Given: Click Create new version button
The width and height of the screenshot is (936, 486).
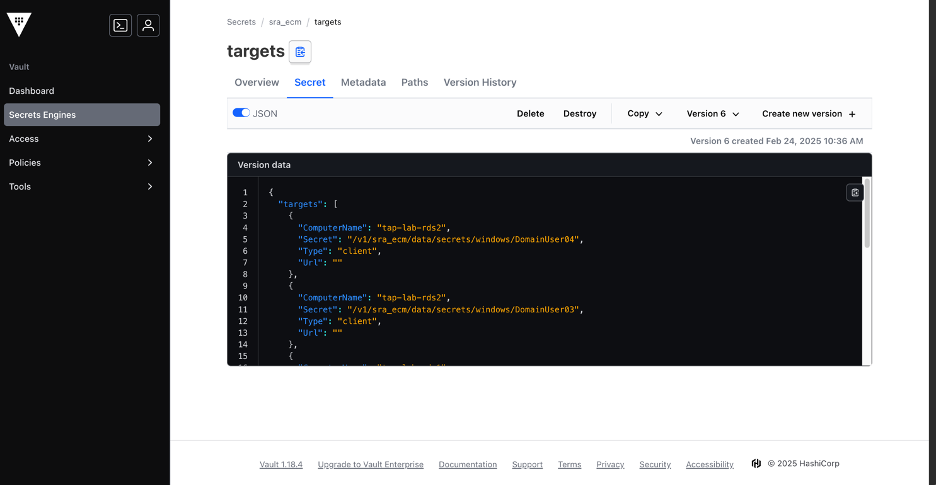Looking at the screenshot, I should pos(809,113).
